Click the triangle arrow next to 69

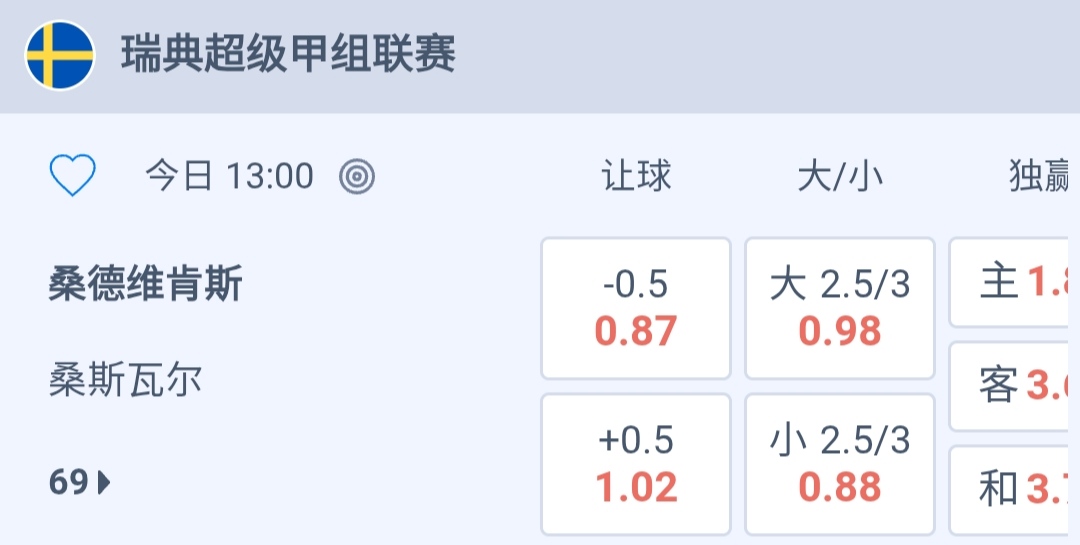click(105, 484)
